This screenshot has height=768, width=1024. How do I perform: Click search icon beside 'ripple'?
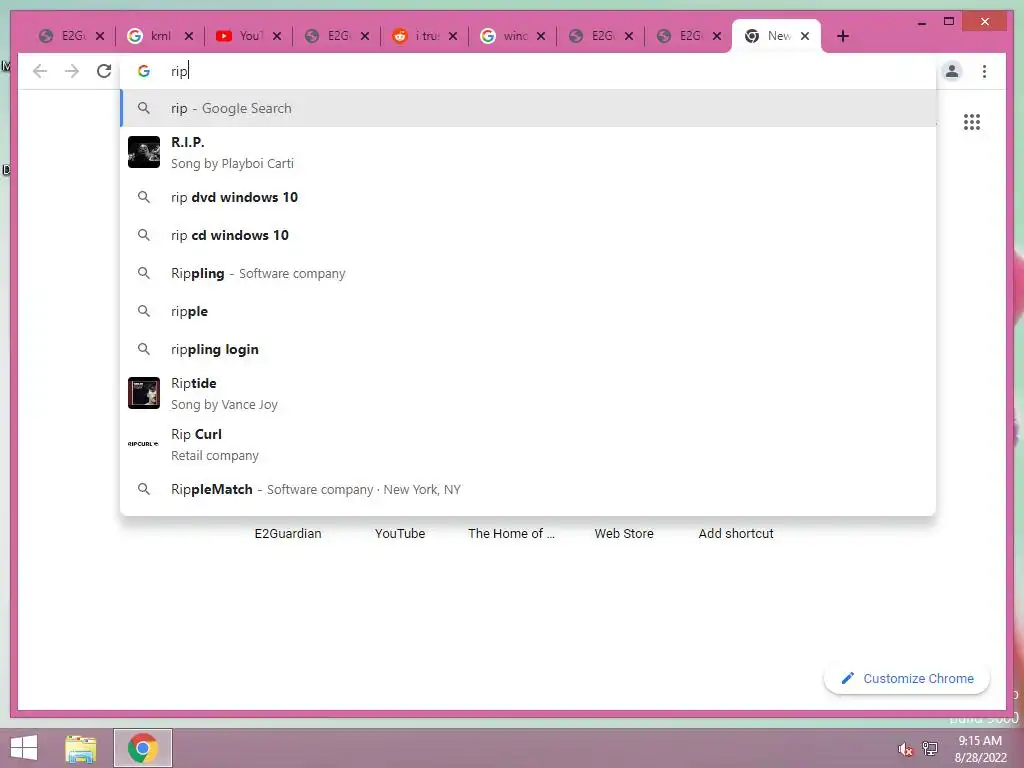click(x=144, y=311)
